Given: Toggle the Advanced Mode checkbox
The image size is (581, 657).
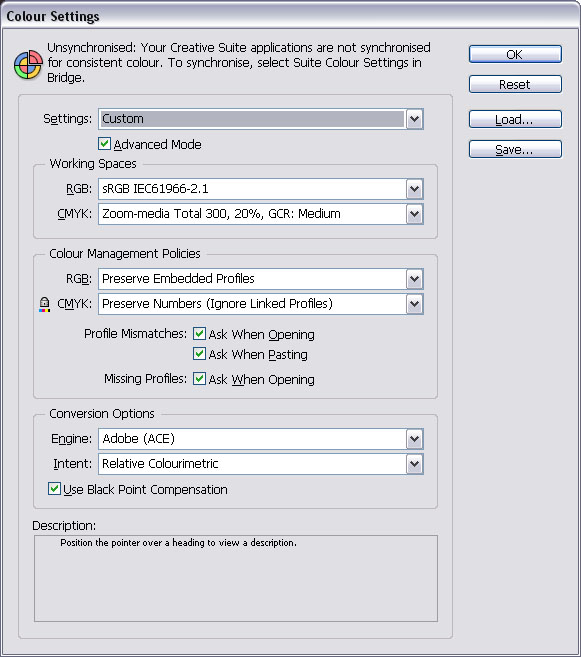Looking at the screenshot, I should click(104, 144).
